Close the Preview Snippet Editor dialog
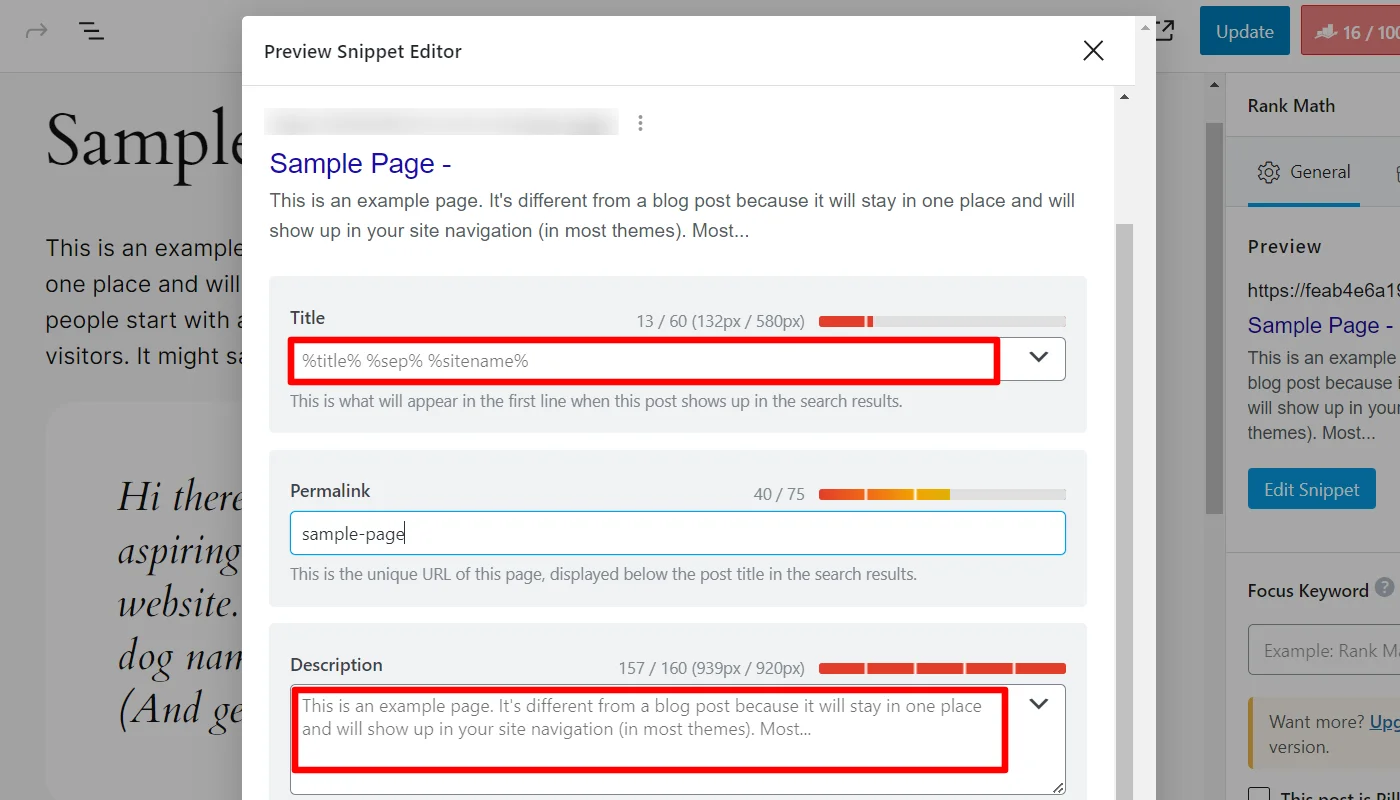 [x=1093, y=51]
